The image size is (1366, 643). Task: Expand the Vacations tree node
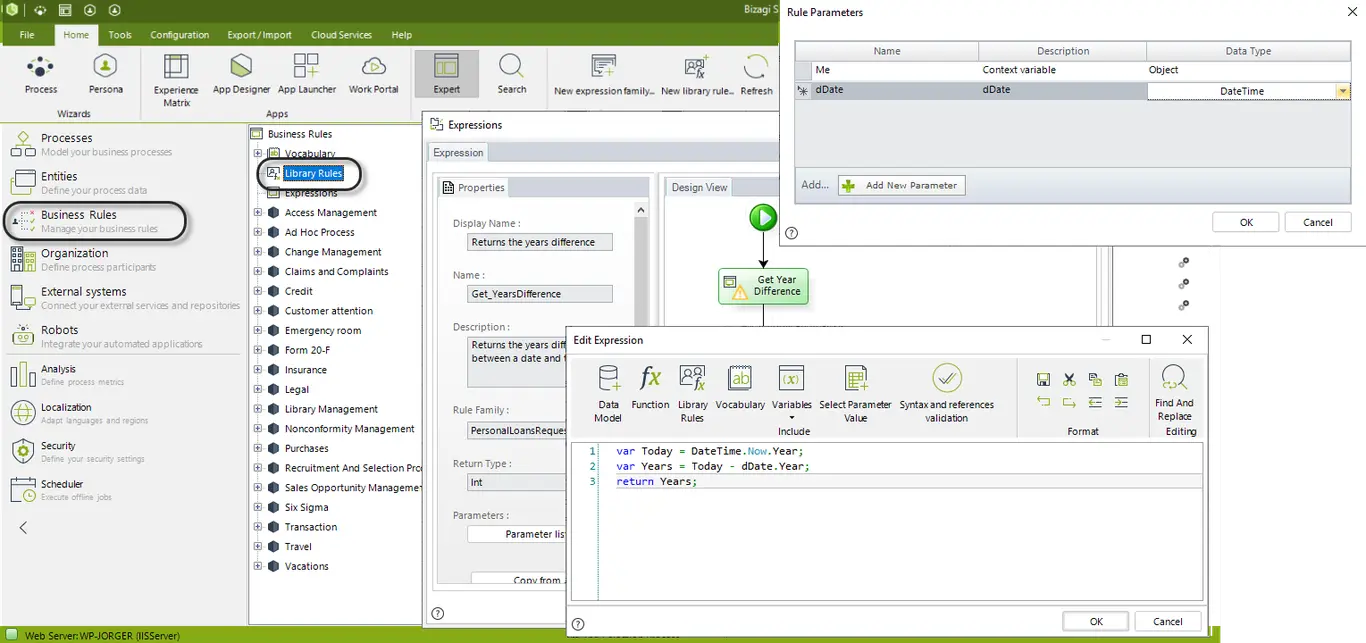[x=258, y=566]
